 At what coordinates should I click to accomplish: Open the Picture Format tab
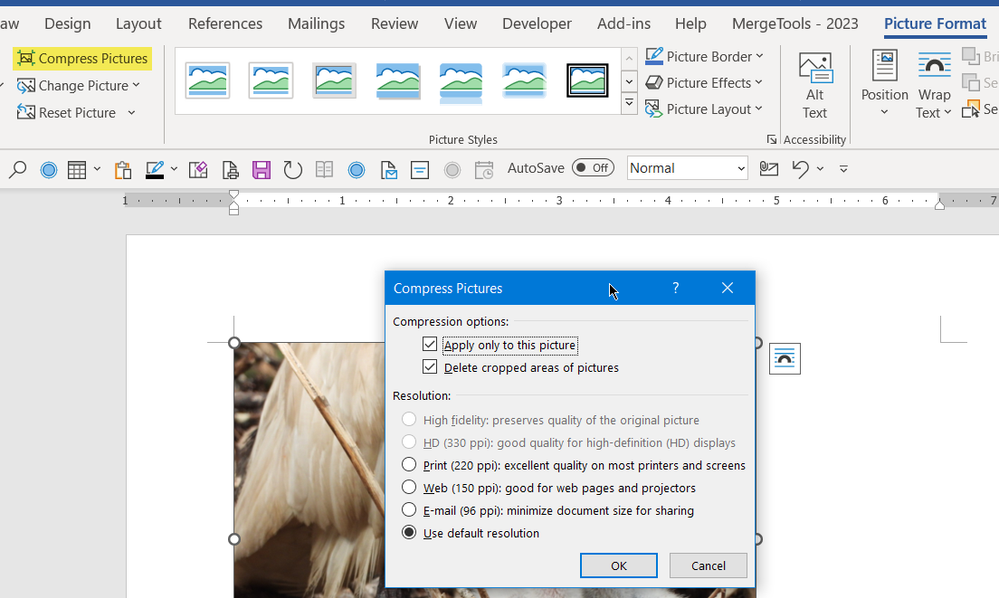935,24
